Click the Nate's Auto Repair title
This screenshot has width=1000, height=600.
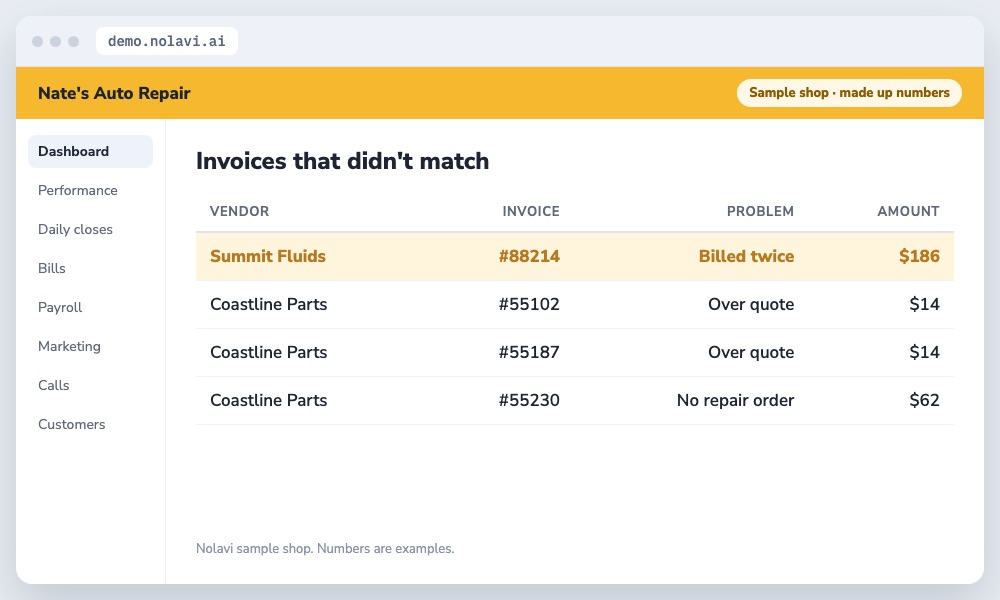(x=114, y=93)
